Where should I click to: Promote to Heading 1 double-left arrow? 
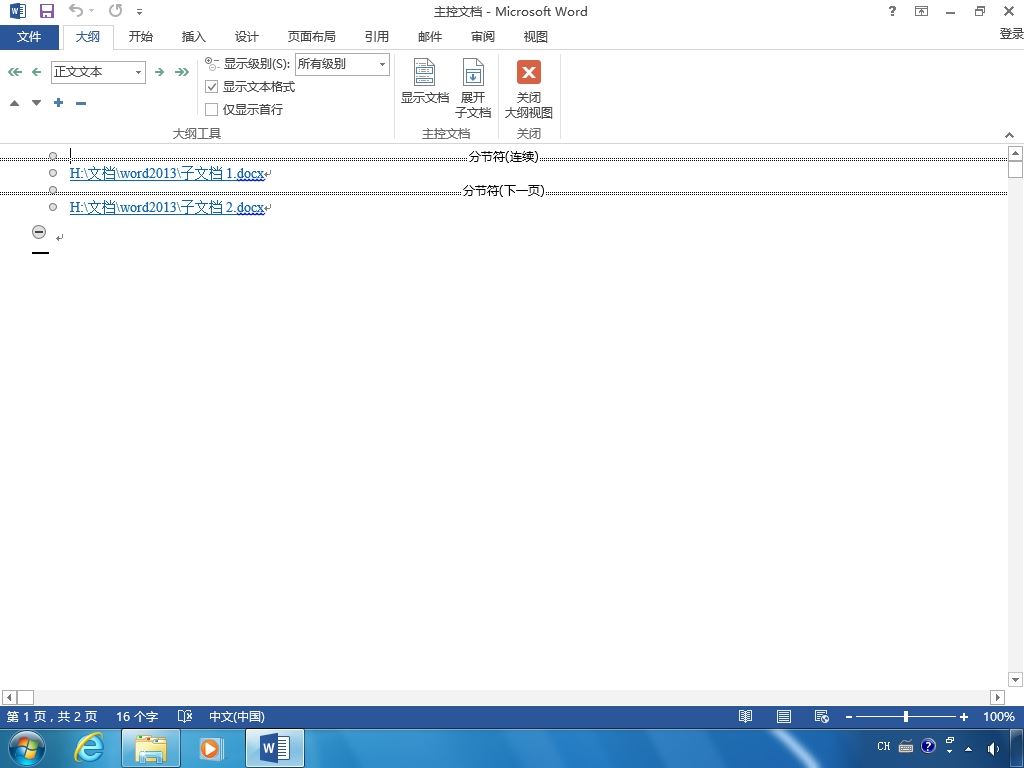[14, 72]
